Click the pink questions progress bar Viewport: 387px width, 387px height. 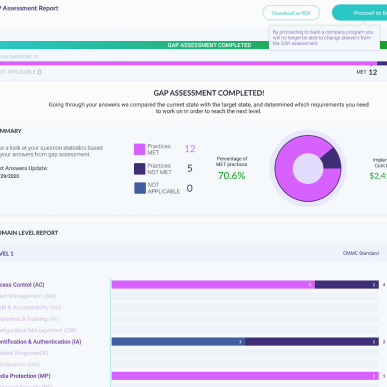point(188,63)
